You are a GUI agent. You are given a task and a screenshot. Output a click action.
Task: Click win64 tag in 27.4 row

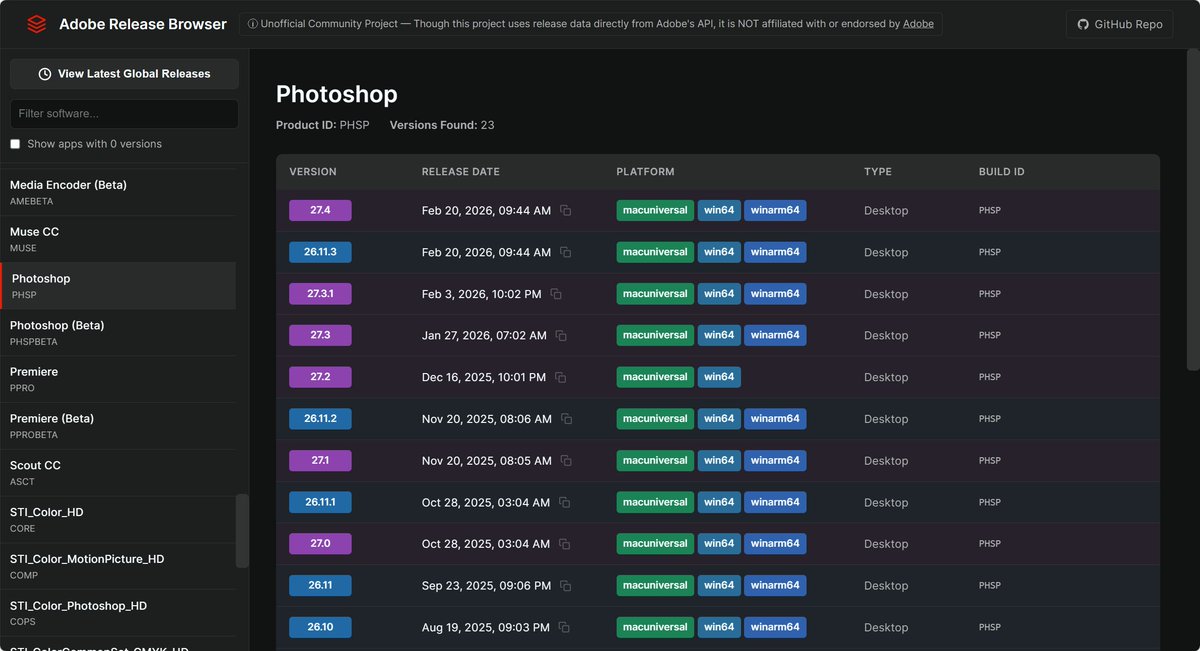[x=719, y=210]
